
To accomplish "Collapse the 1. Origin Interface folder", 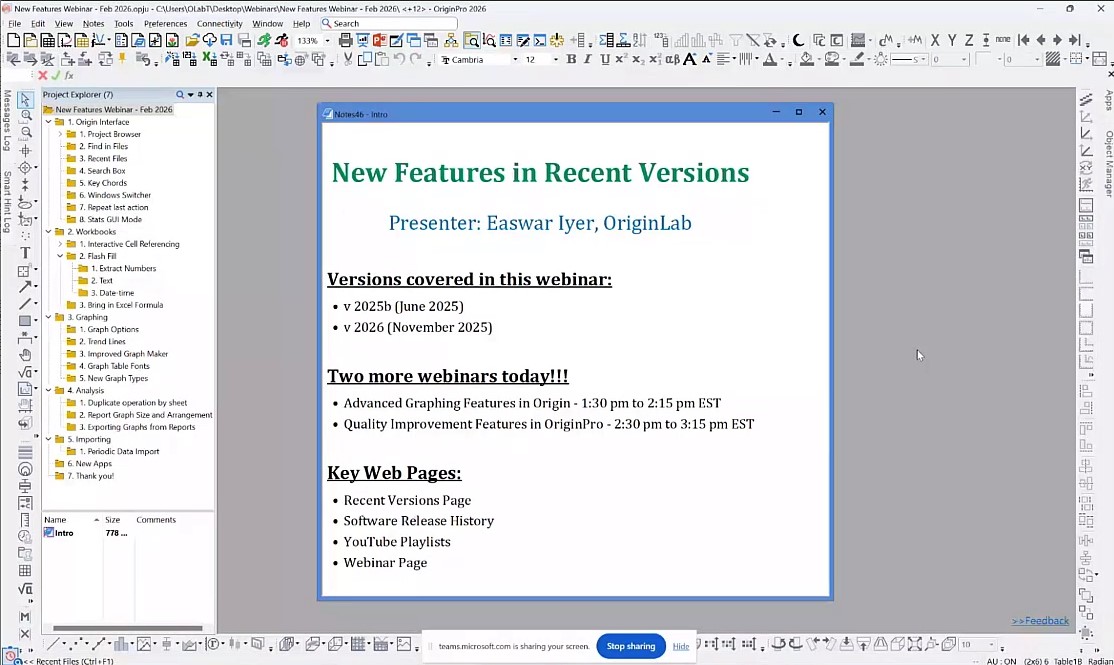I will pyautogui.click(x=49, y=122).
